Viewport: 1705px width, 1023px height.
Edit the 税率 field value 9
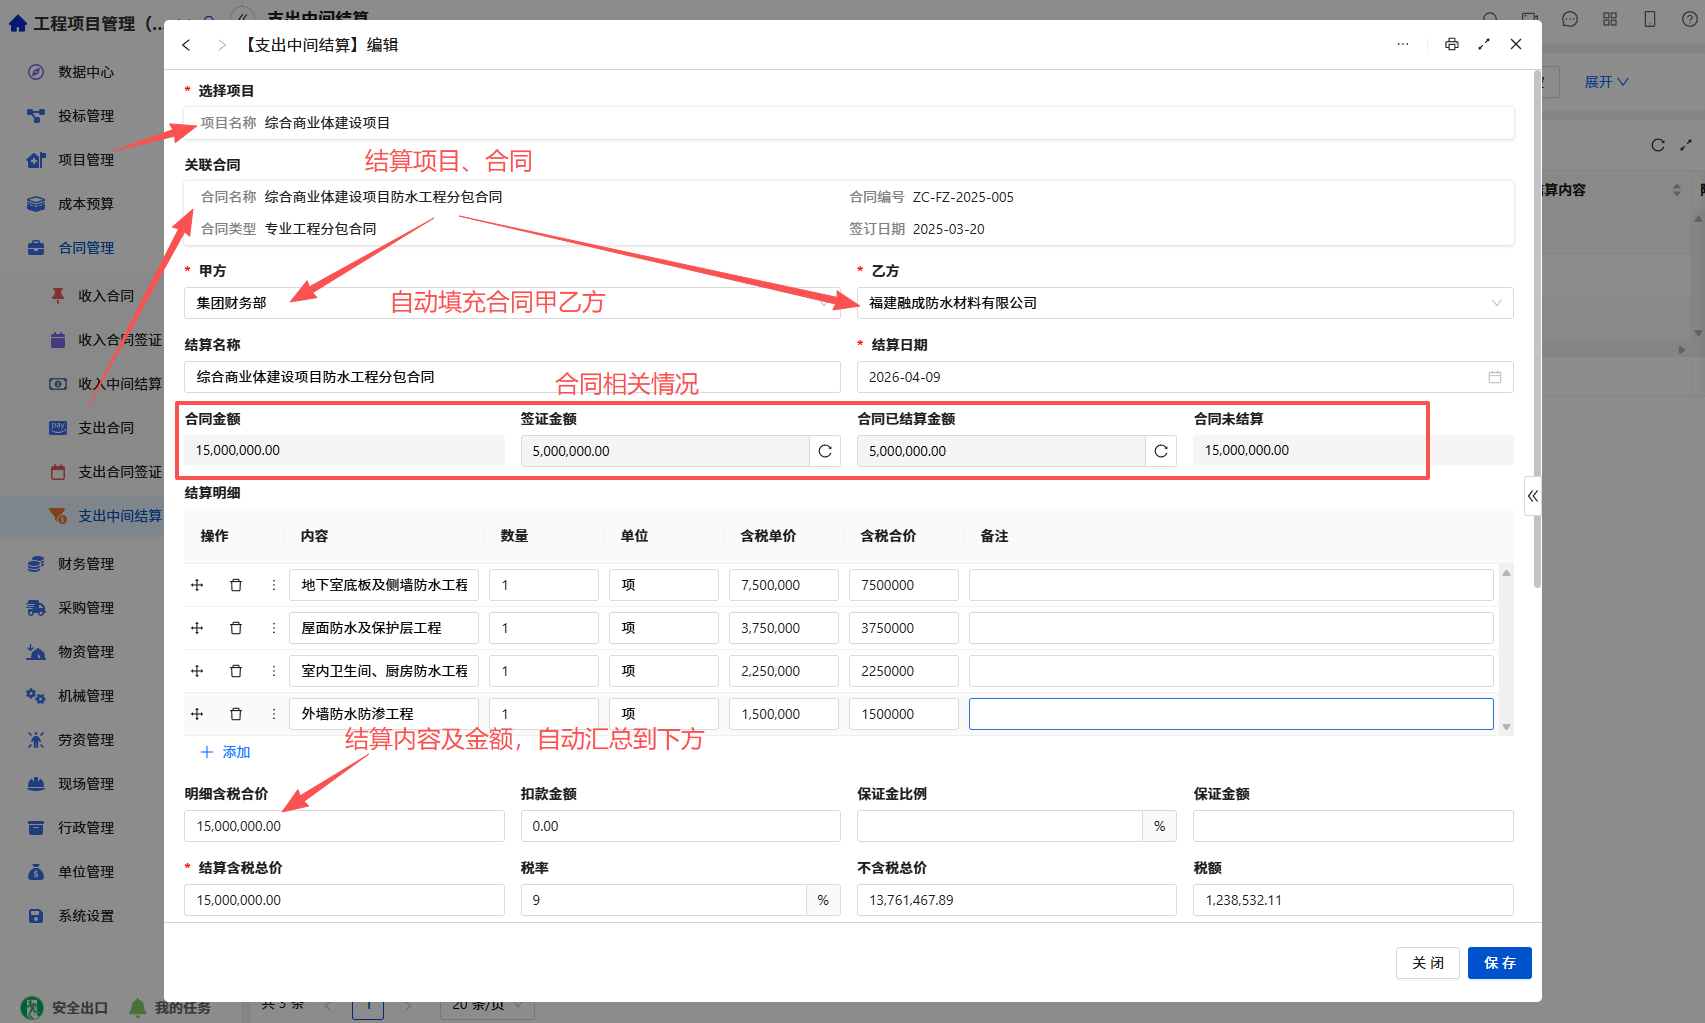pos(664,900)
